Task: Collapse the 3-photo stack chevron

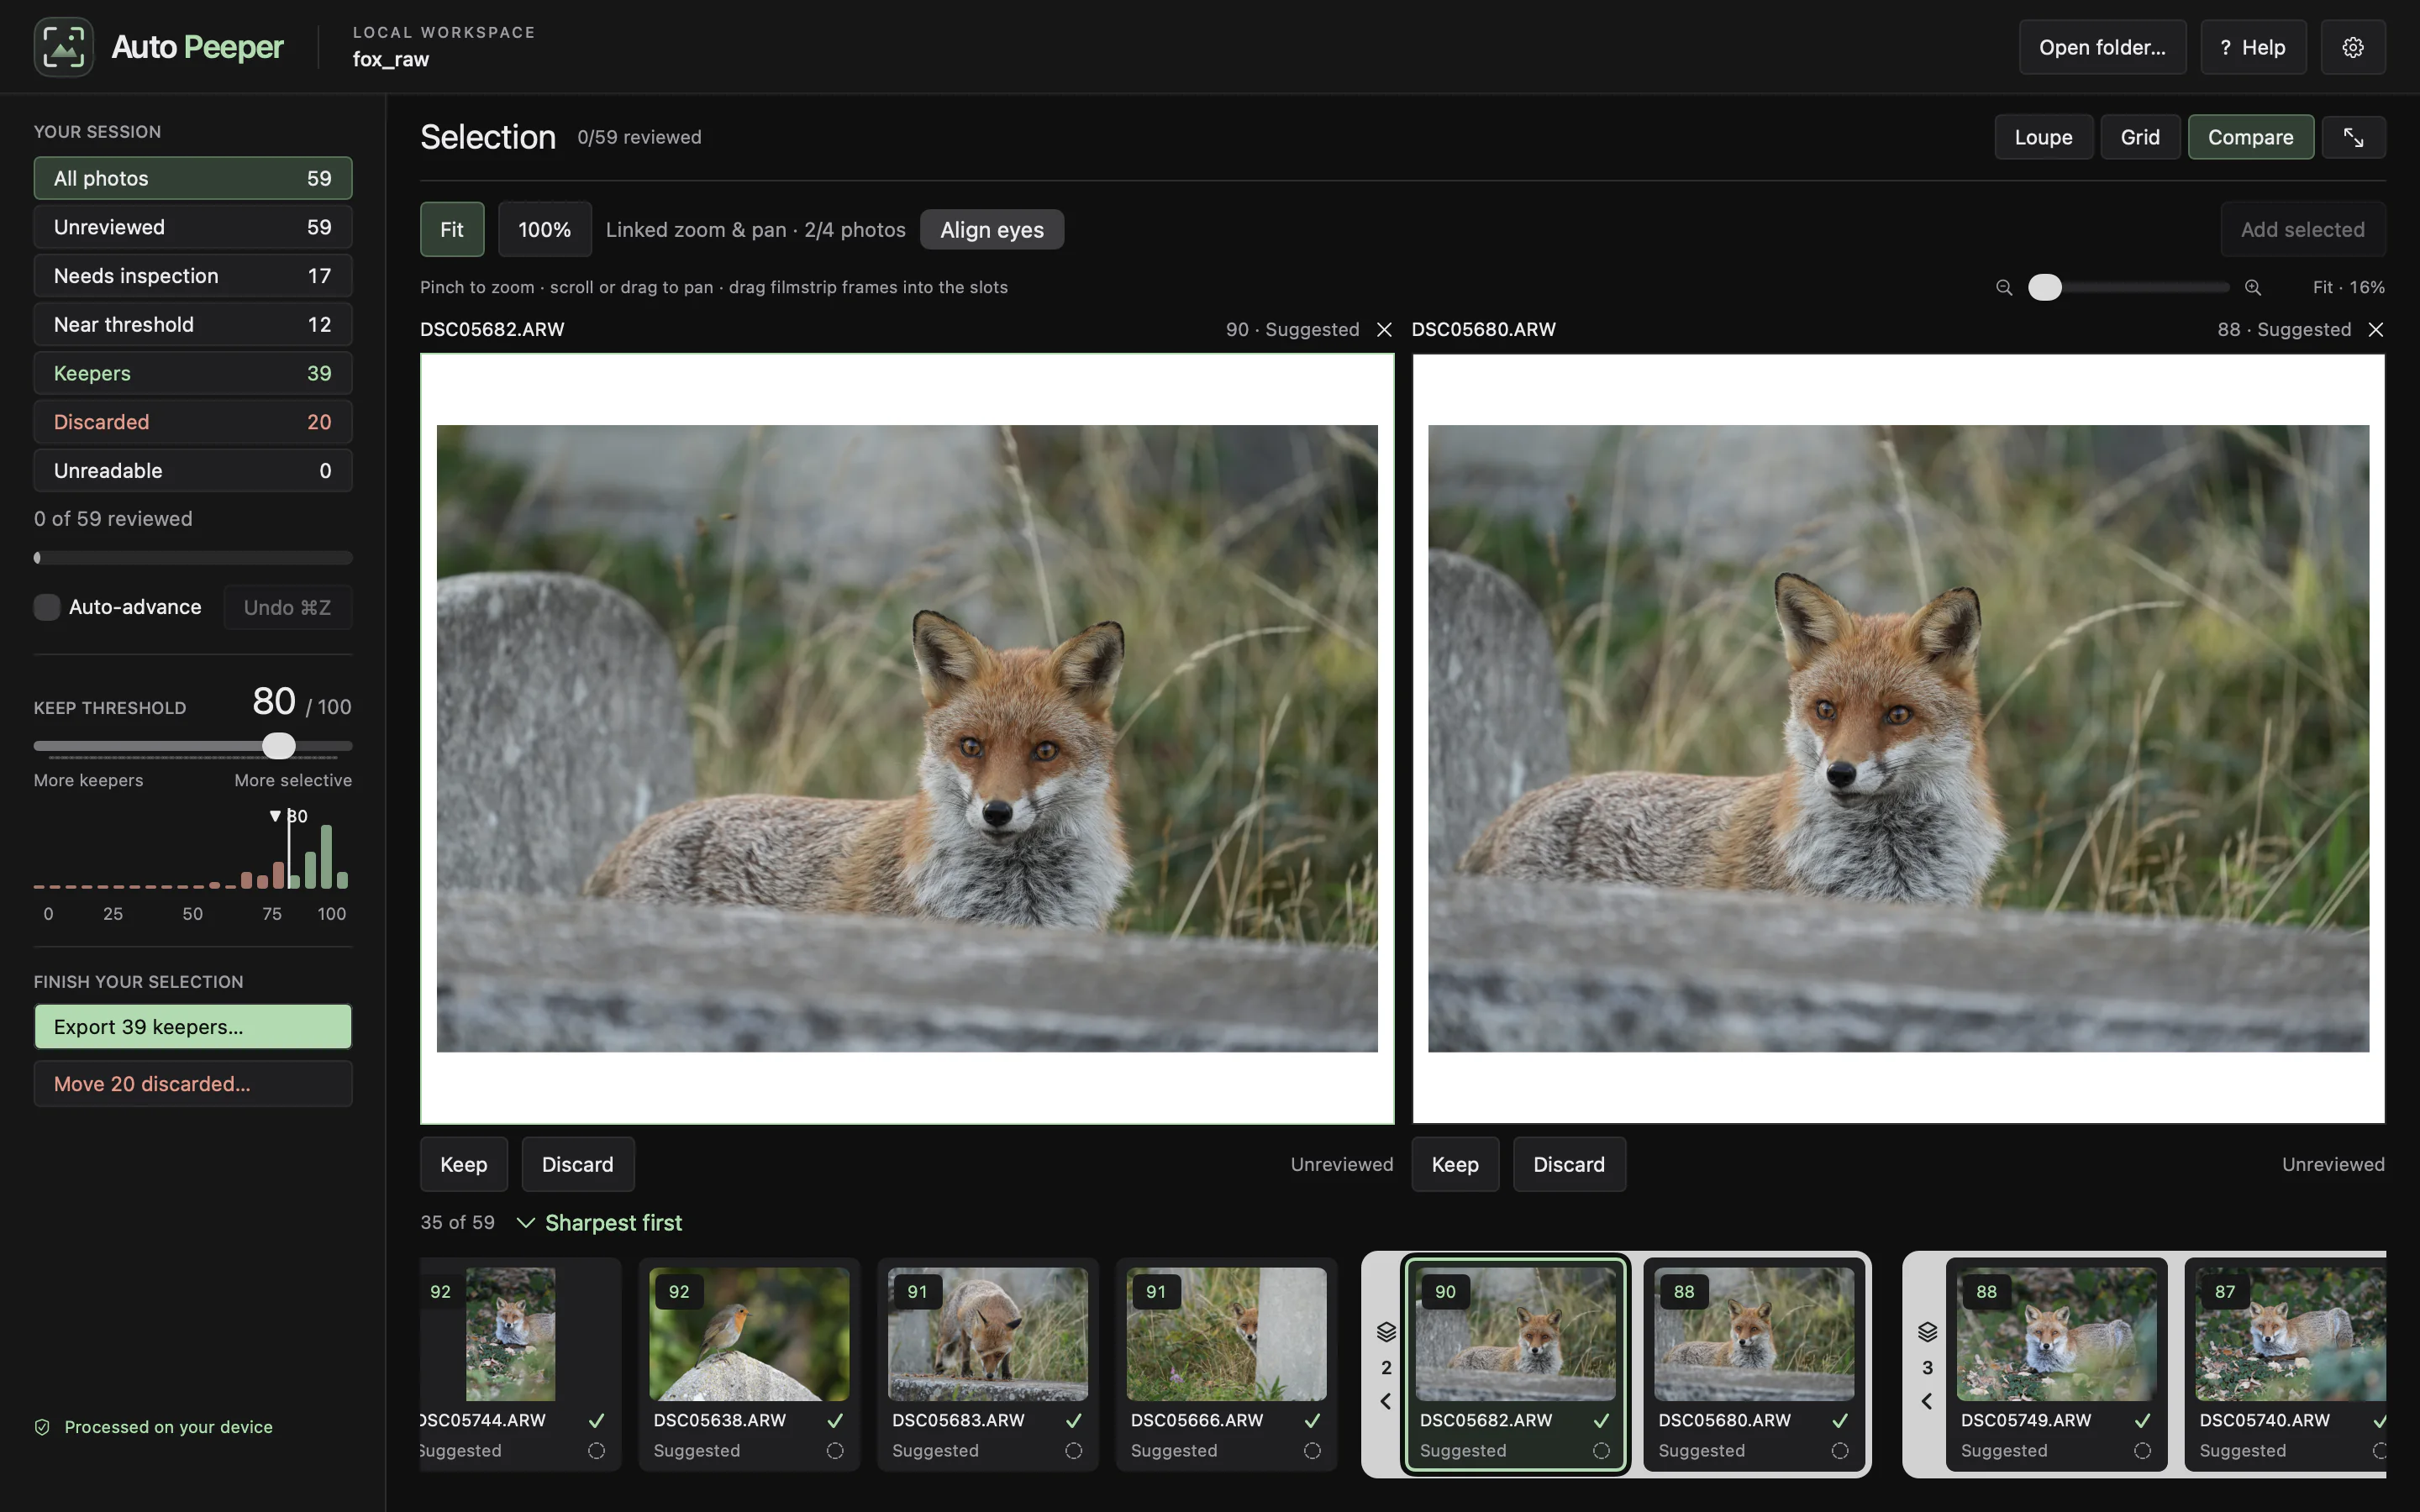Action: 1927,1401
